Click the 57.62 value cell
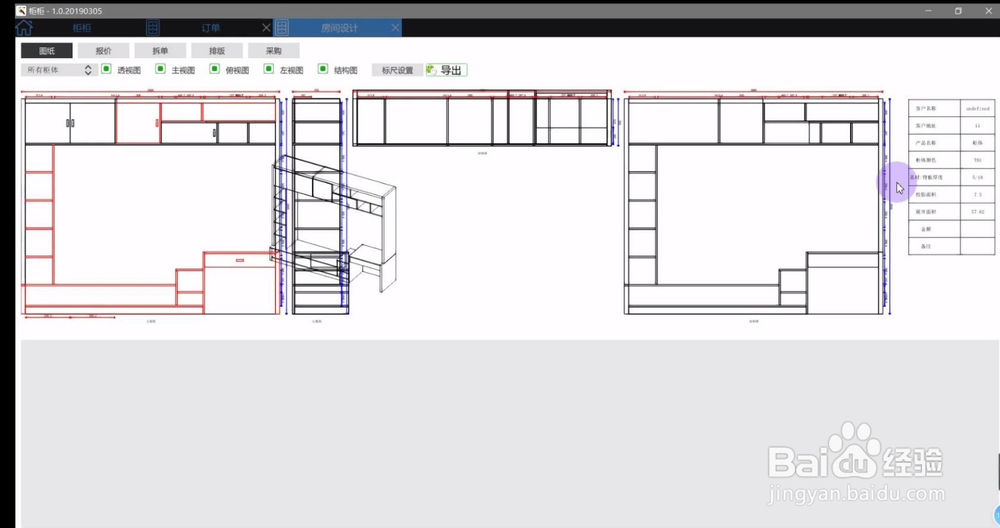 point(977,212)
